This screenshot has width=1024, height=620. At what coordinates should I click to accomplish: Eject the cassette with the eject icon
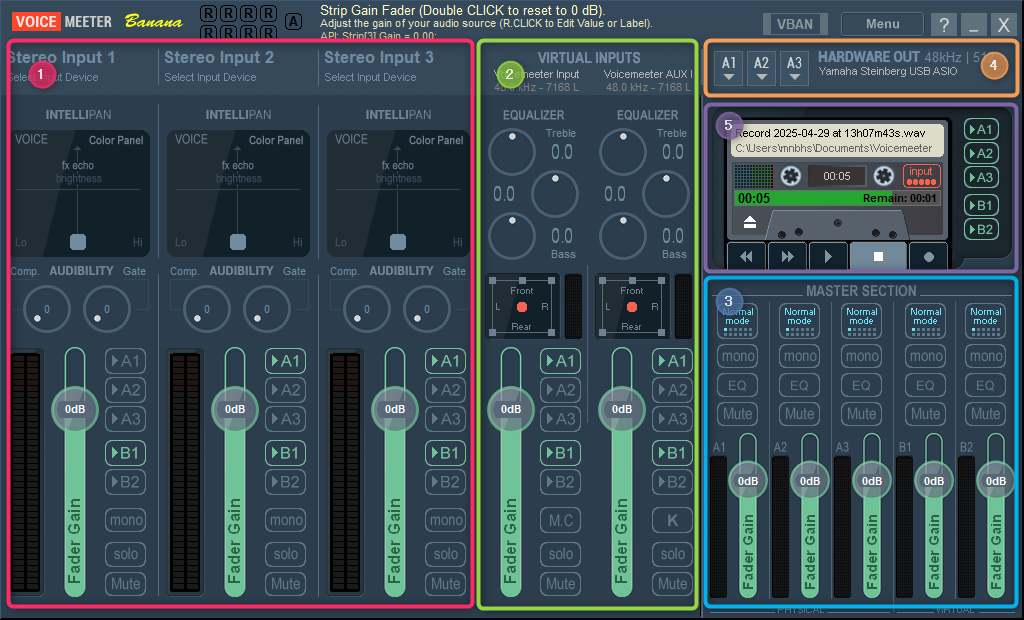coord(750,223)
